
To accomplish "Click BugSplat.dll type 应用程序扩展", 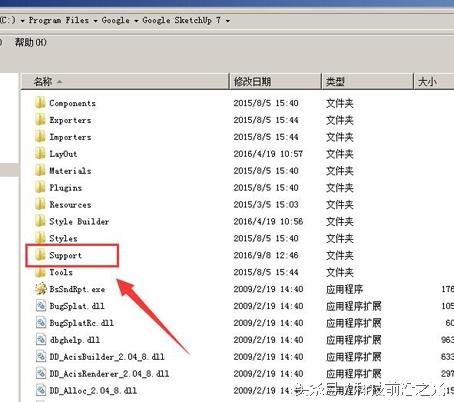I will point(353,306).
